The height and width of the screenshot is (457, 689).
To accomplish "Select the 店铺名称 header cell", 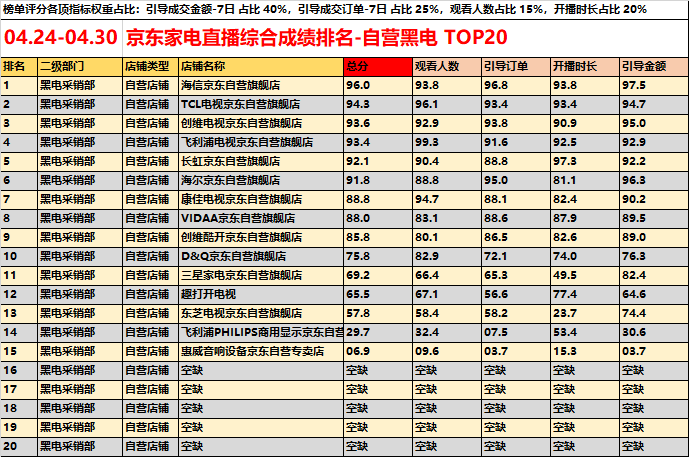I will 261,66.
